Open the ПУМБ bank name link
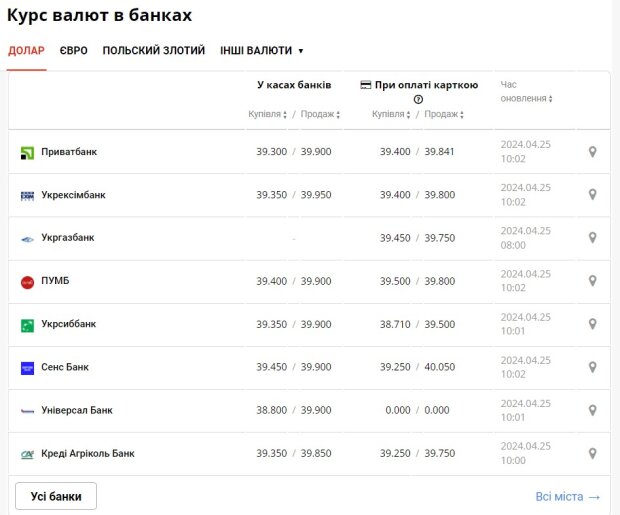This screenshot has width=620, height=515. pos(55,280)
